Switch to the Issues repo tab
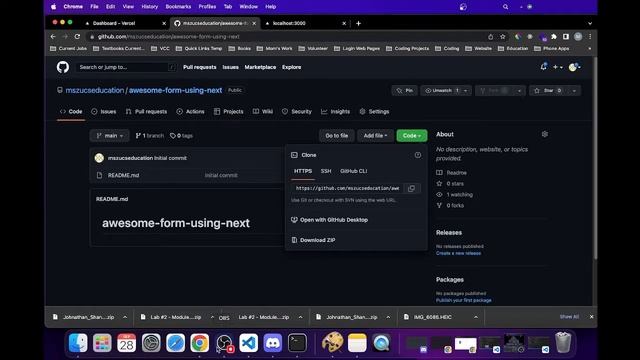Image resolution: width=640 pixels, height=360 pixels. [x=104, y=111]
